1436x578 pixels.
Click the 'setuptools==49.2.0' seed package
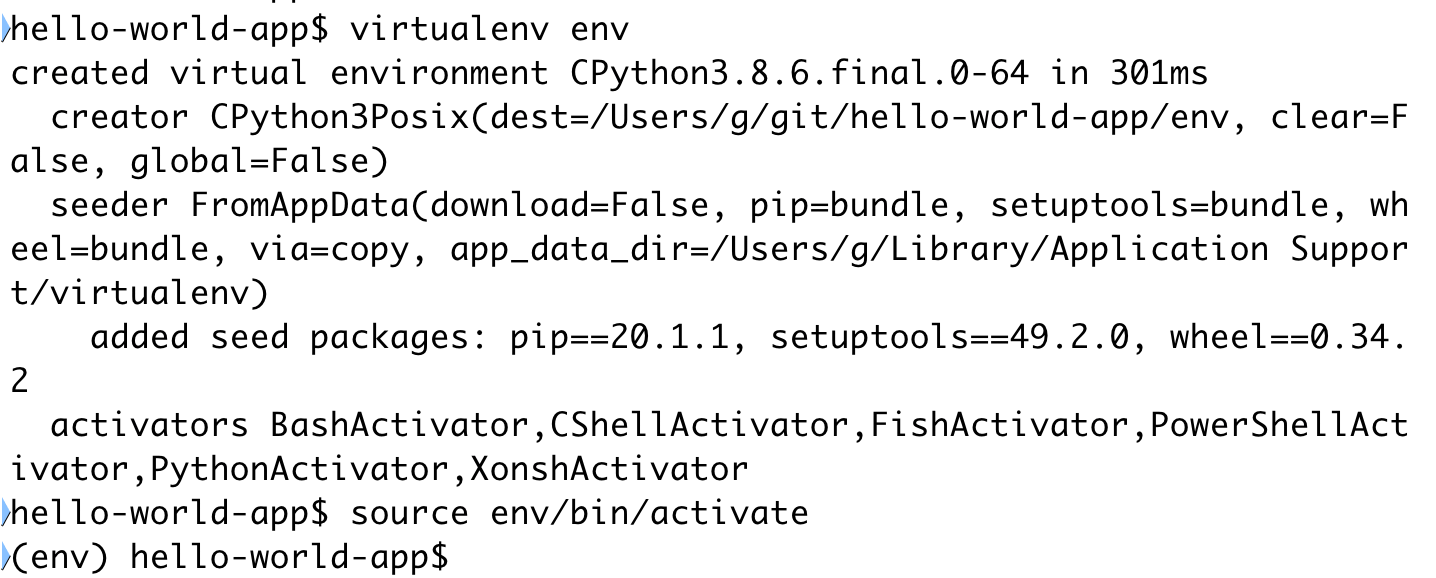[950, 337]
